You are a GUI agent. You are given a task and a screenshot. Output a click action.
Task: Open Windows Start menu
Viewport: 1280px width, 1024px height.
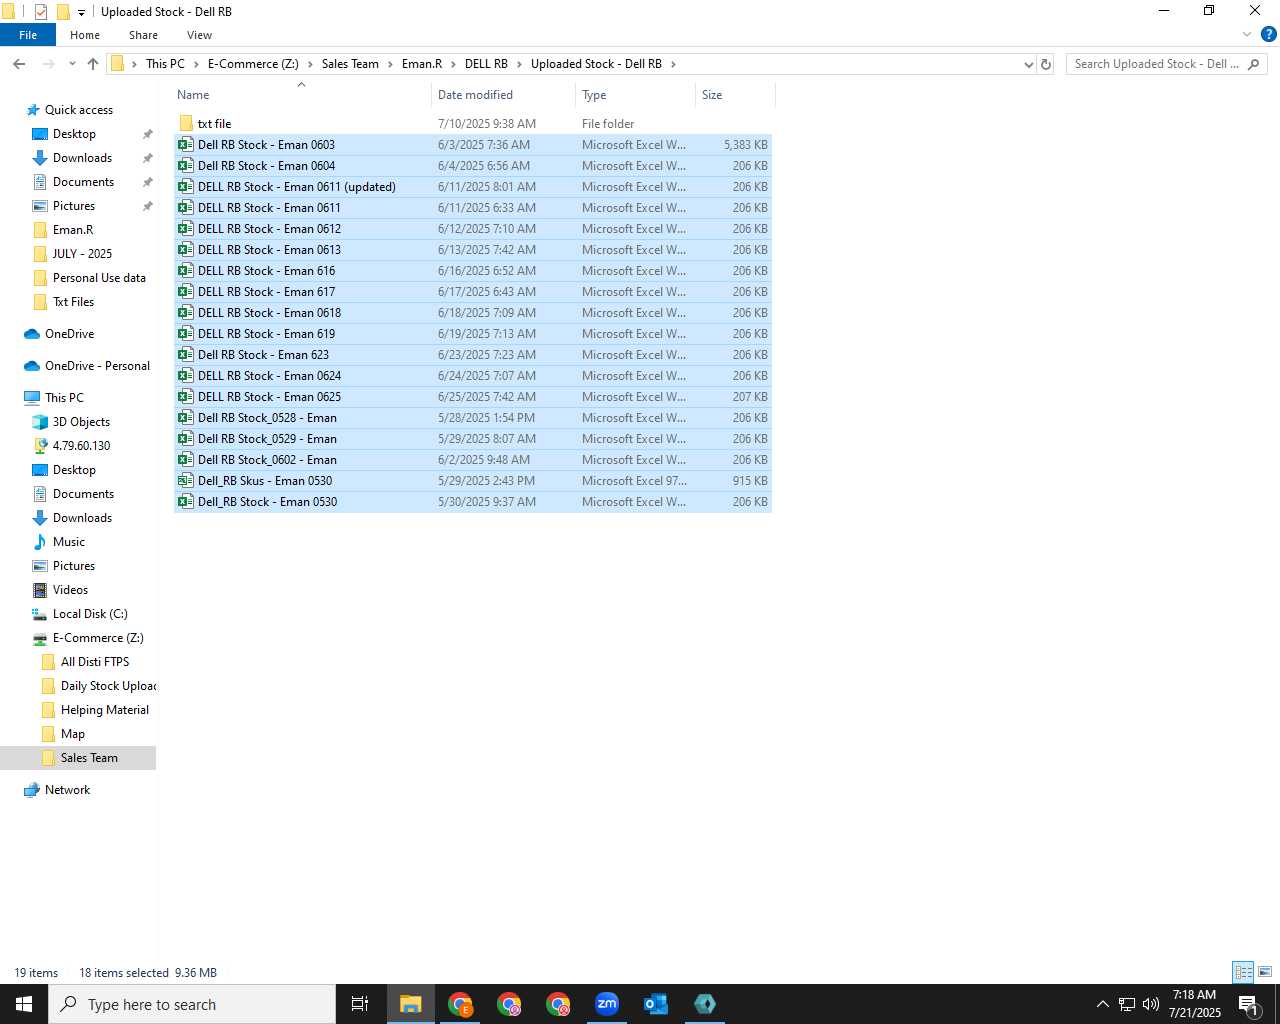24,1004
